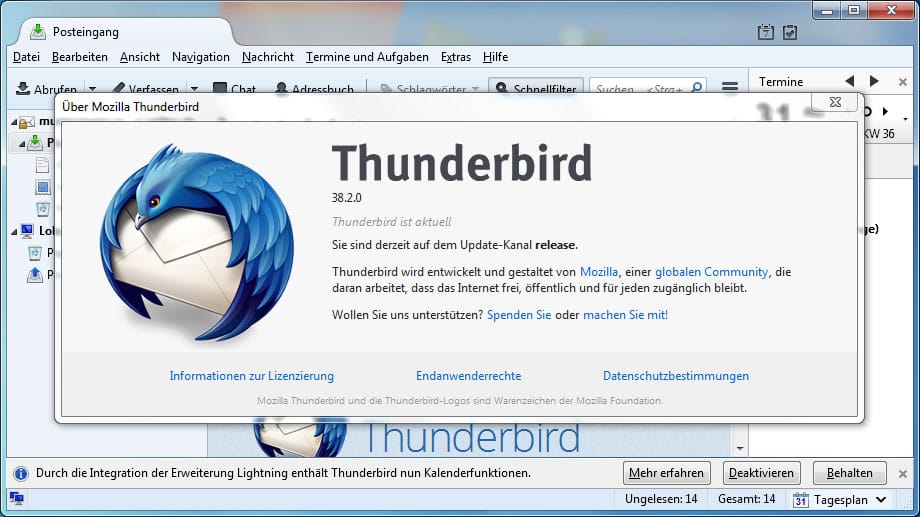Click the Gesamt: 14 status text
This screenshot has width=920, height=517.
746,499
